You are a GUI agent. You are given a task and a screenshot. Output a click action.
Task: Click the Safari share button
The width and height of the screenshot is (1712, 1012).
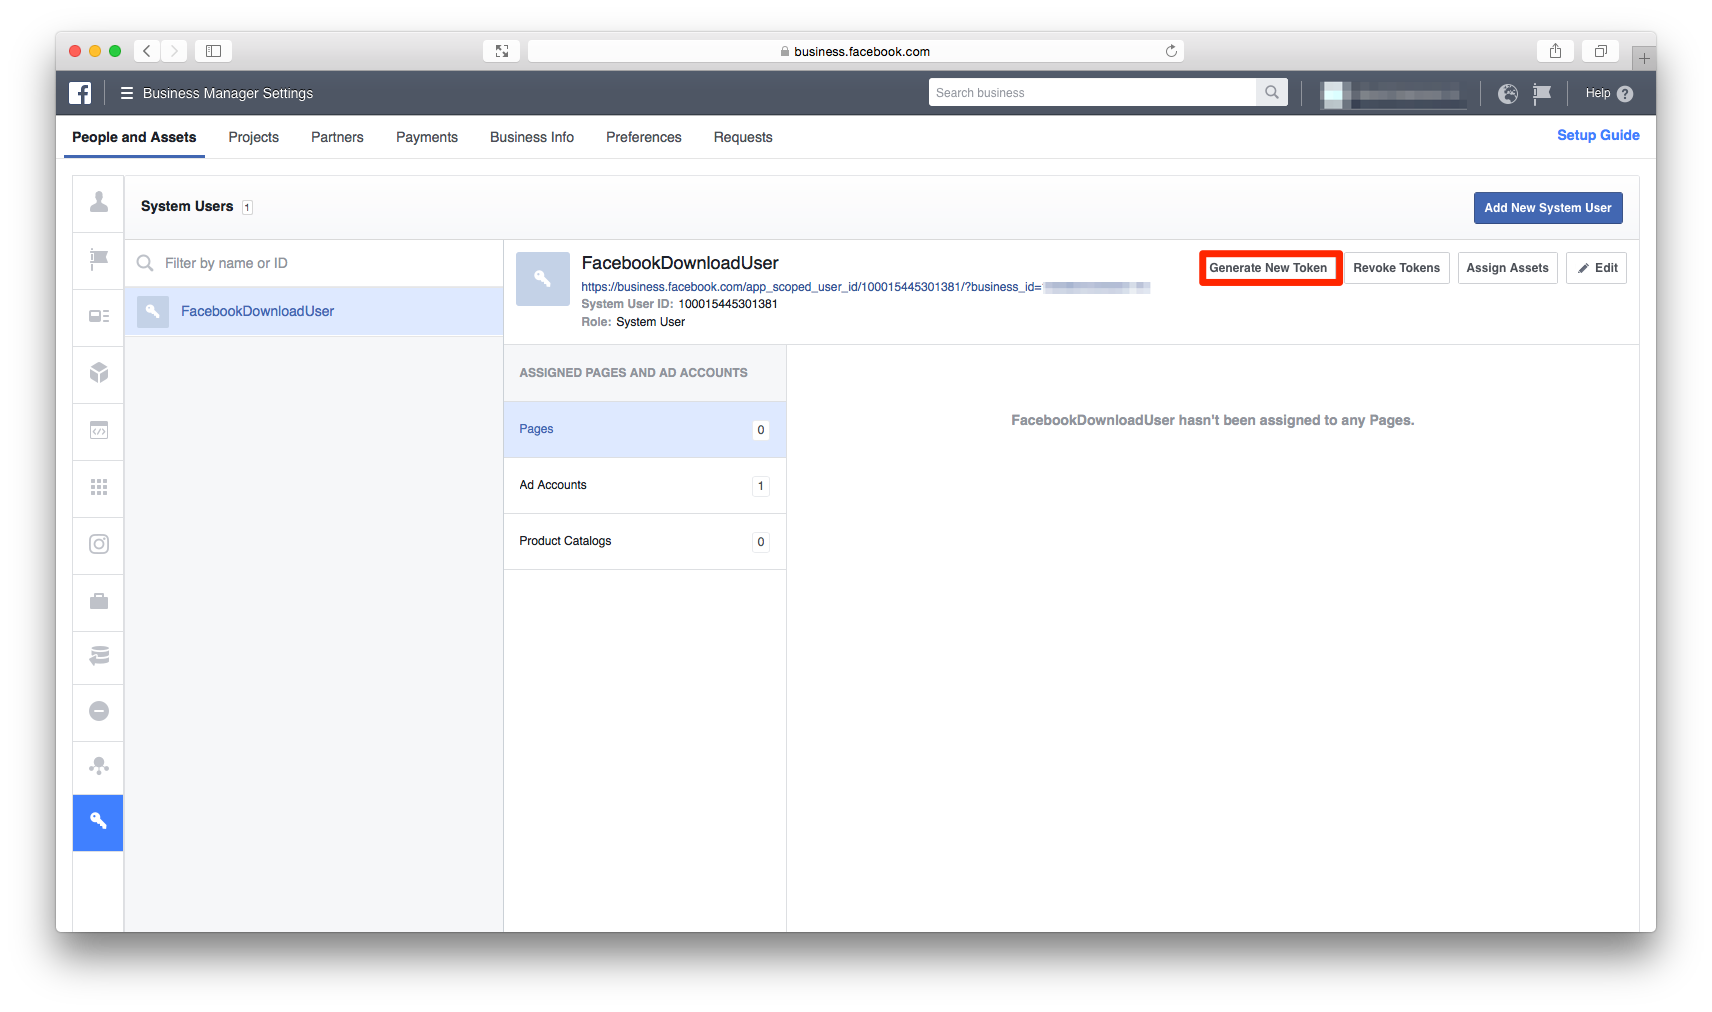tap(1555, 51)
